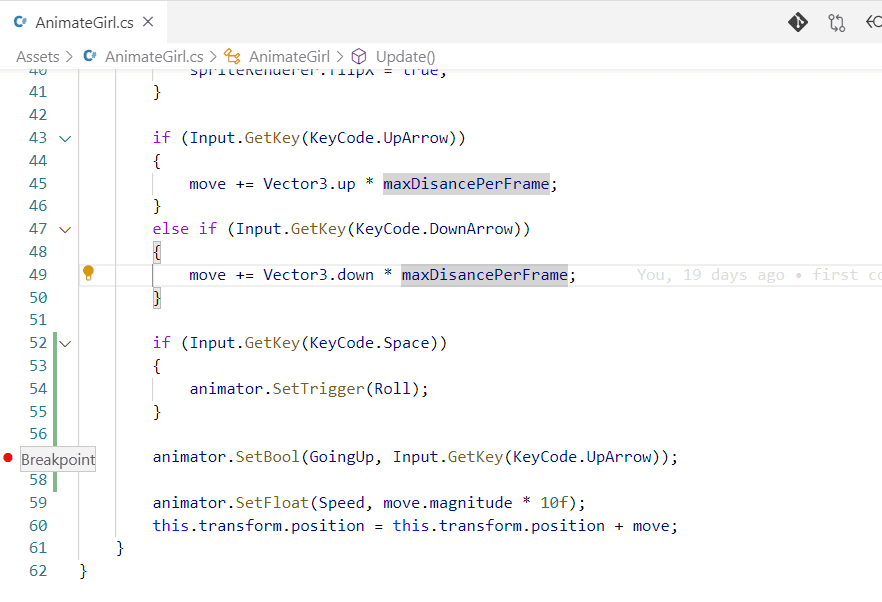Viewport: 882px width, 602px height.
Task: Click the method cube icon beside Update()
Action: [x=360, y=57]
